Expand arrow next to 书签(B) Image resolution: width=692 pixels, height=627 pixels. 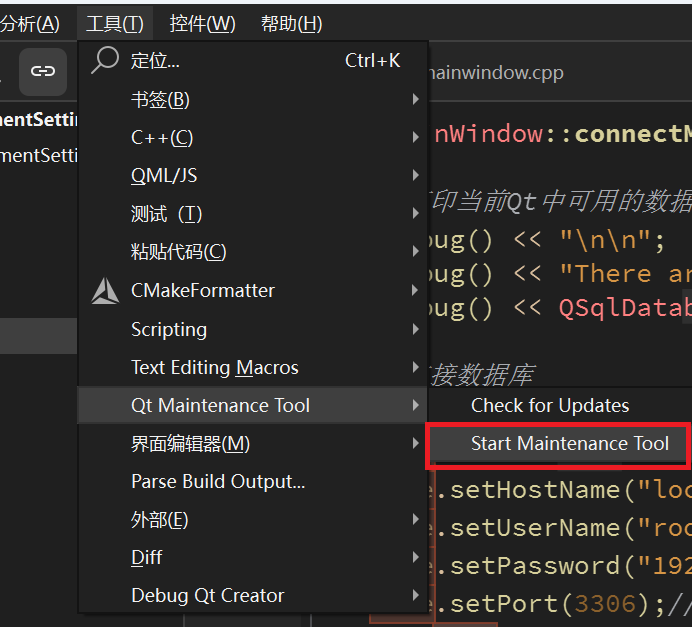point(415,99)
